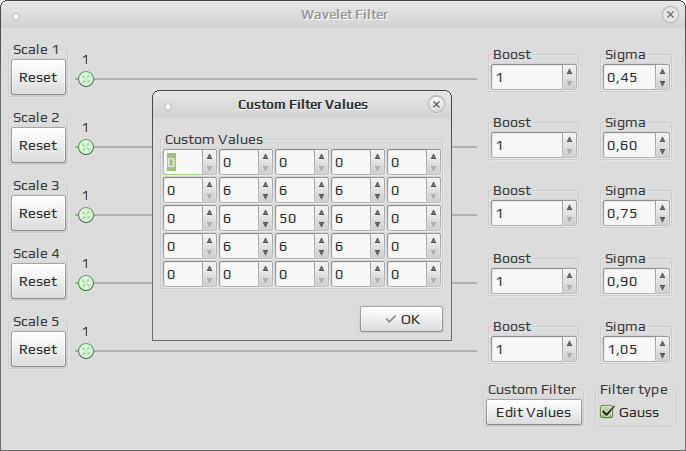Click the Sigma 0,90 input field
686x451 pixels.
[x=629, y=281]
